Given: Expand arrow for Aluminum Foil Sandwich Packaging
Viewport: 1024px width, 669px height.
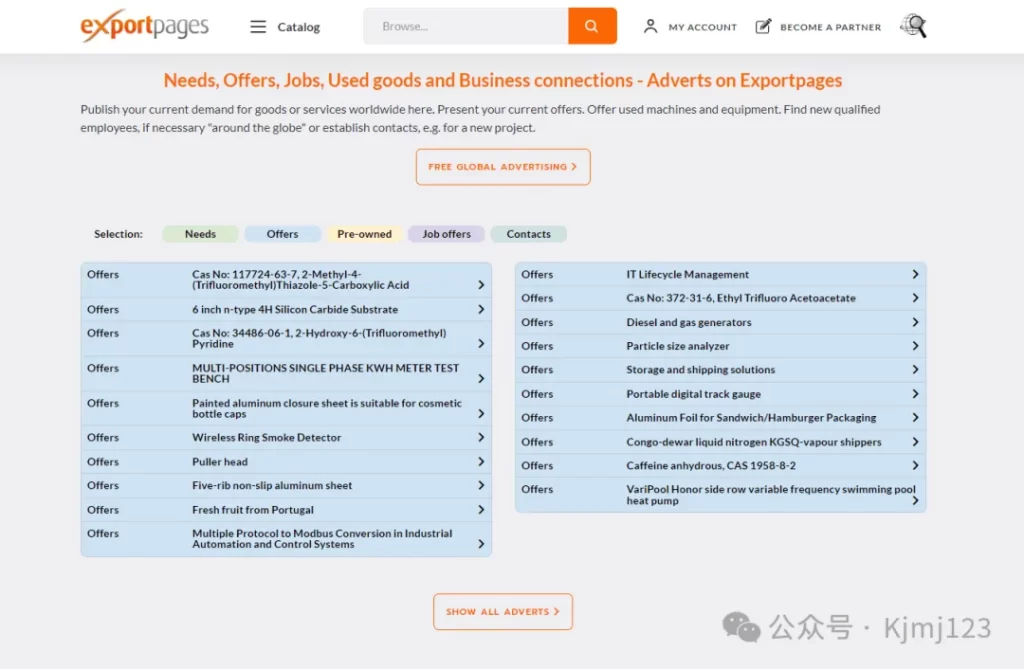Looking at the screenshot, I should 915,417.
